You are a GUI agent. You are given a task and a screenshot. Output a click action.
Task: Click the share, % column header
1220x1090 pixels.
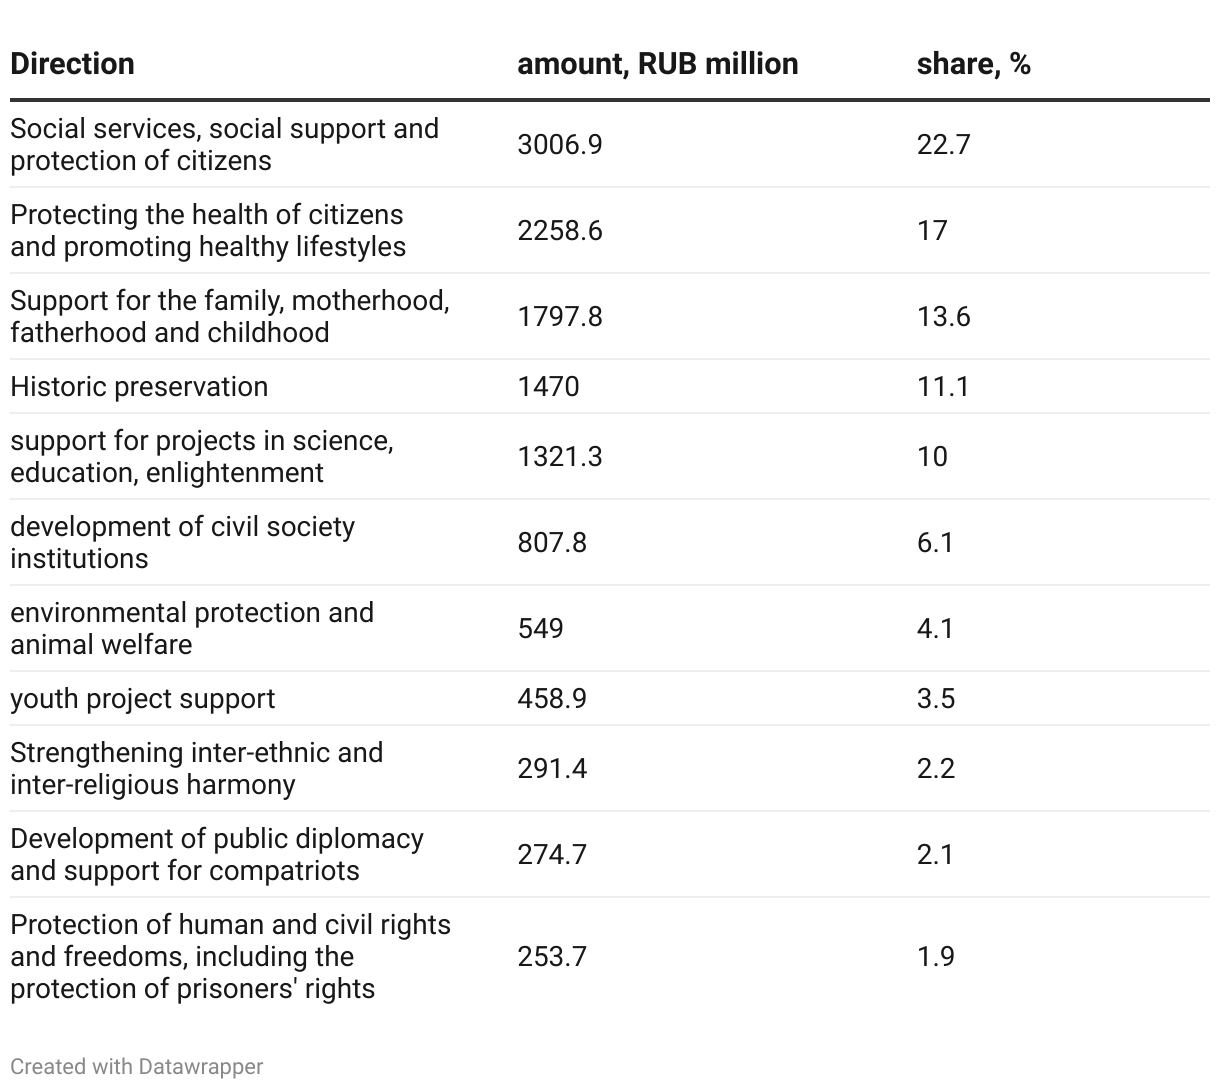tap(973, 64)
